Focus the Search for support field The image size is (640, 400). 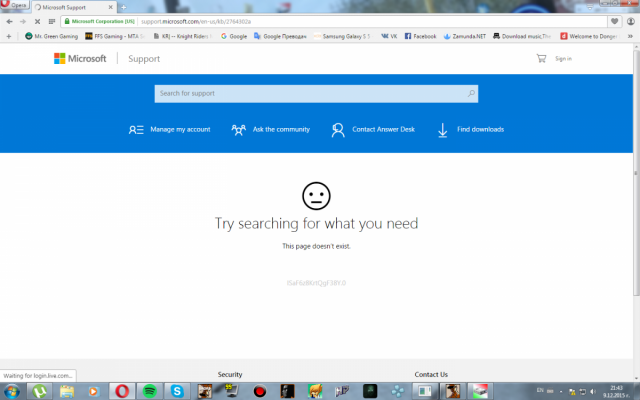pos(310,93)
